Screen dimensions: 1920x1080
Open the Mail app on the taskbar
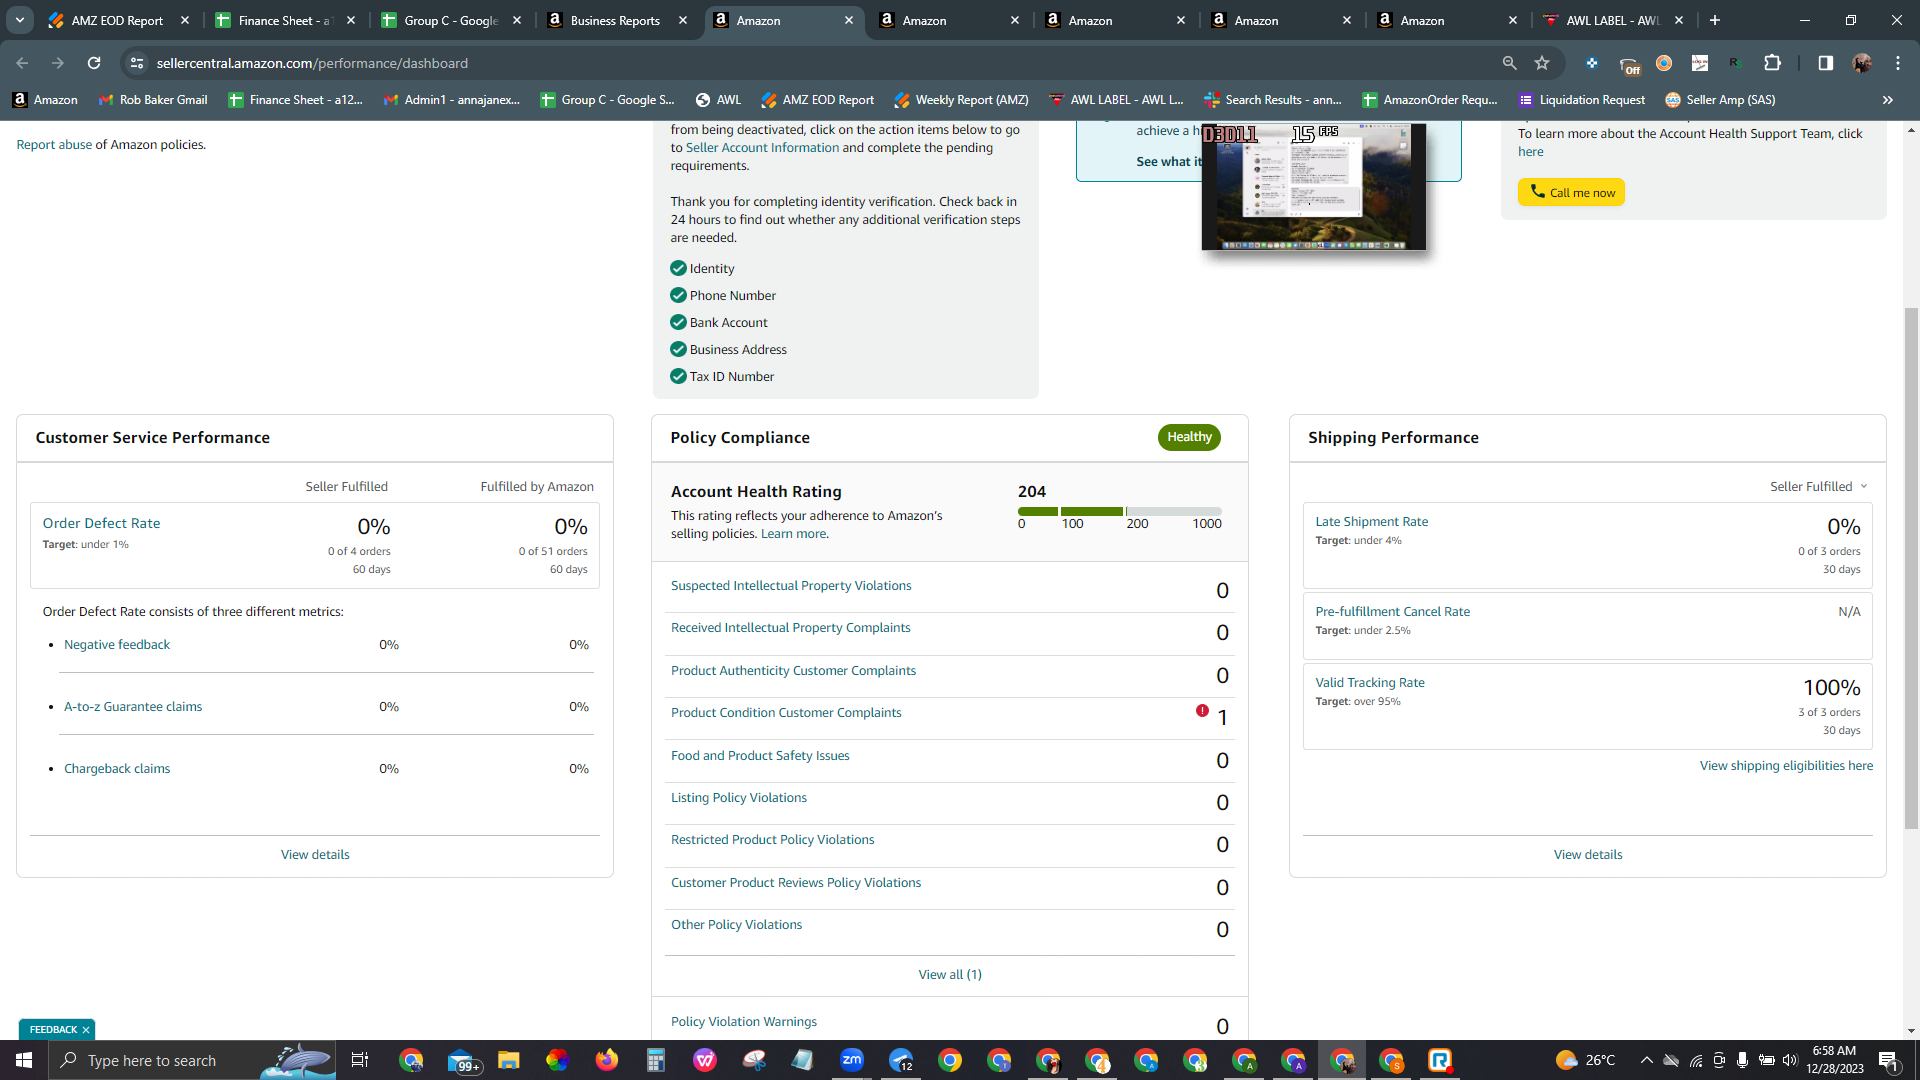point(462,1060)
